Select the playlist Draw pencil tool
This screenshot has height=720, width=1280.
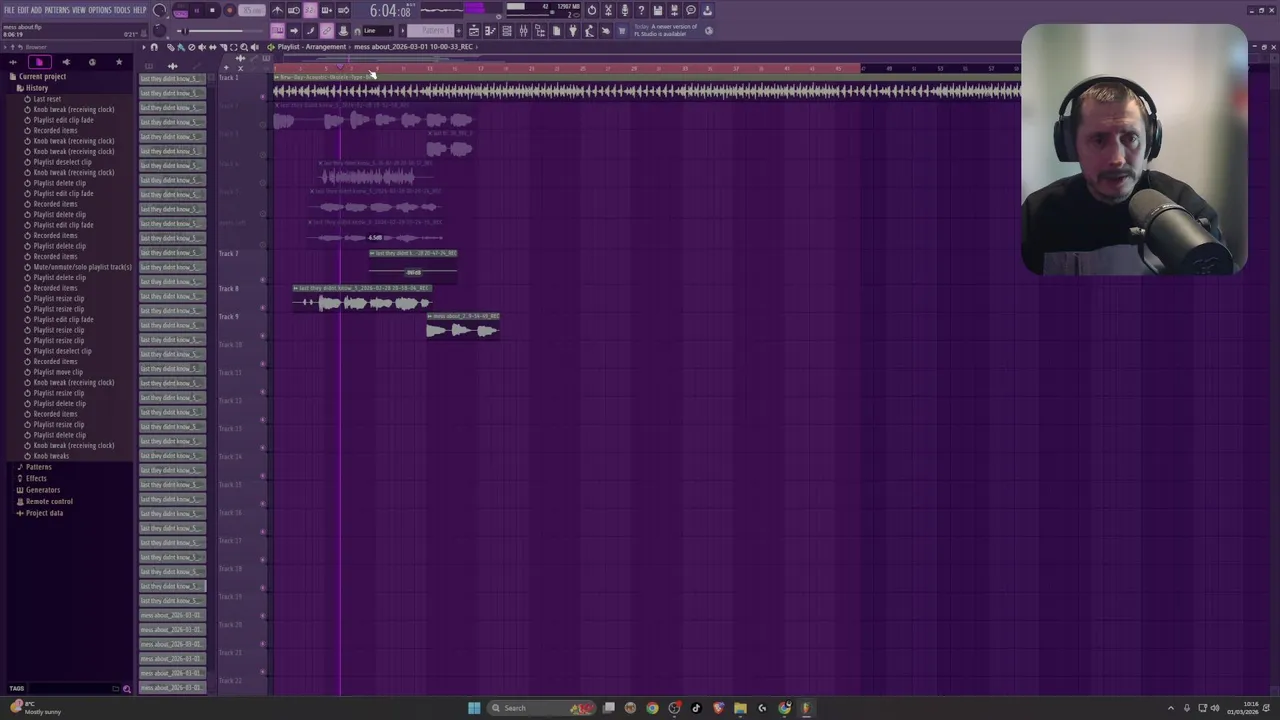pos(171,47)
